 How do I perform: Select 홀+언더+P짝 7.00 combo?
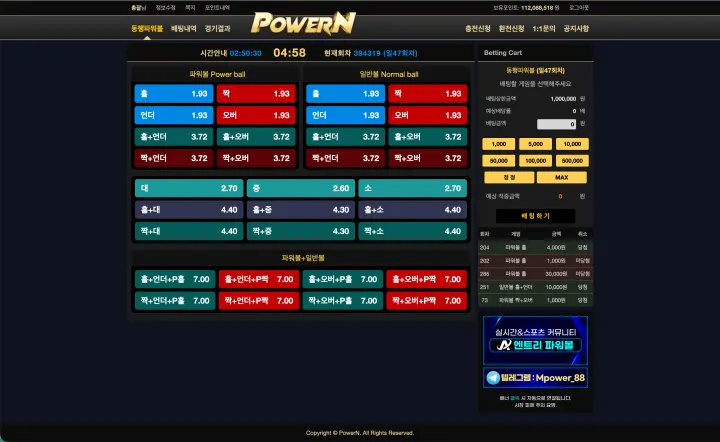[x=259, y=279]
